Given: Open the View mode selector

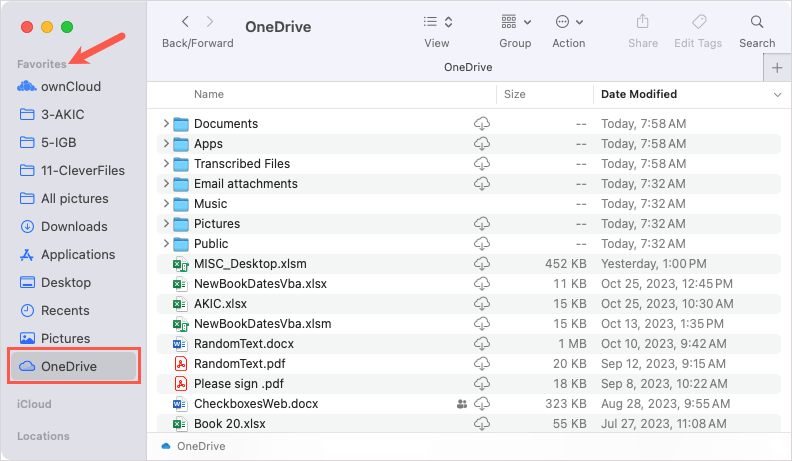Looking at the screenshot, I should (437, 22).
